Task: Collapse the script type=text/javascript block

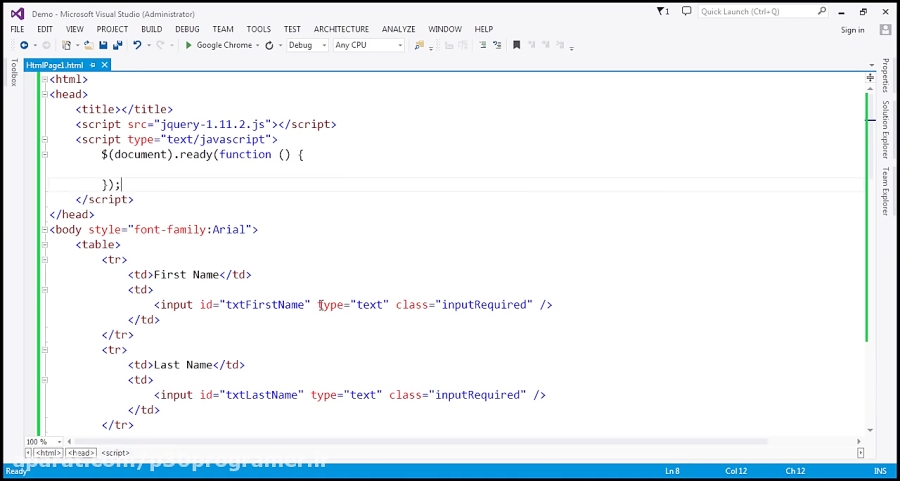Action: coord(45,139)
